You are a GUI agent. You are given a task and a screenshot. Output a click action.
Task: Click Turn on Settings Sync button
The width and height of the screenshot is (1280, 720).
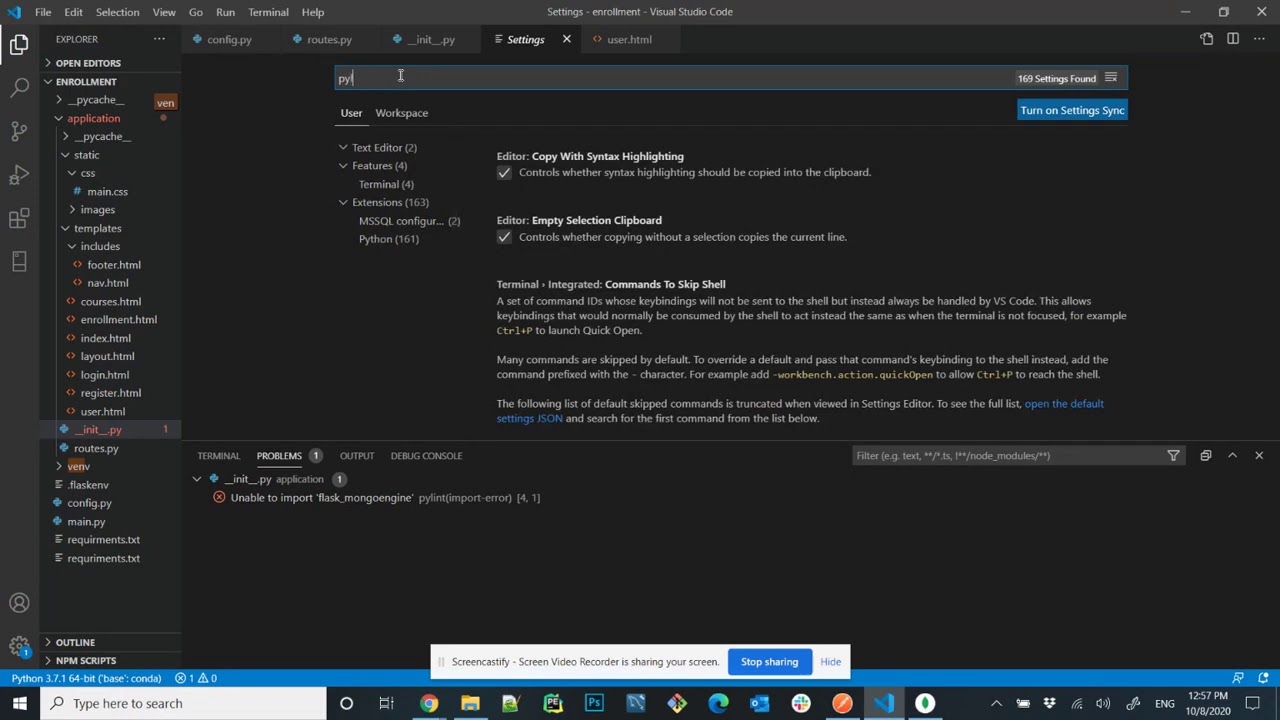(1072, 110)
